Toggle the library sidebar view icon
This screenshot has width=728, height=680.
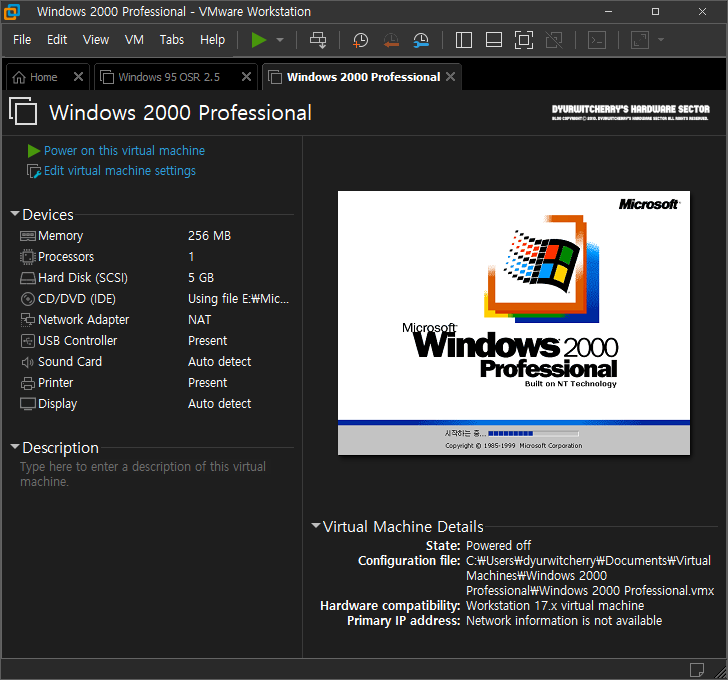pos(464,40)
